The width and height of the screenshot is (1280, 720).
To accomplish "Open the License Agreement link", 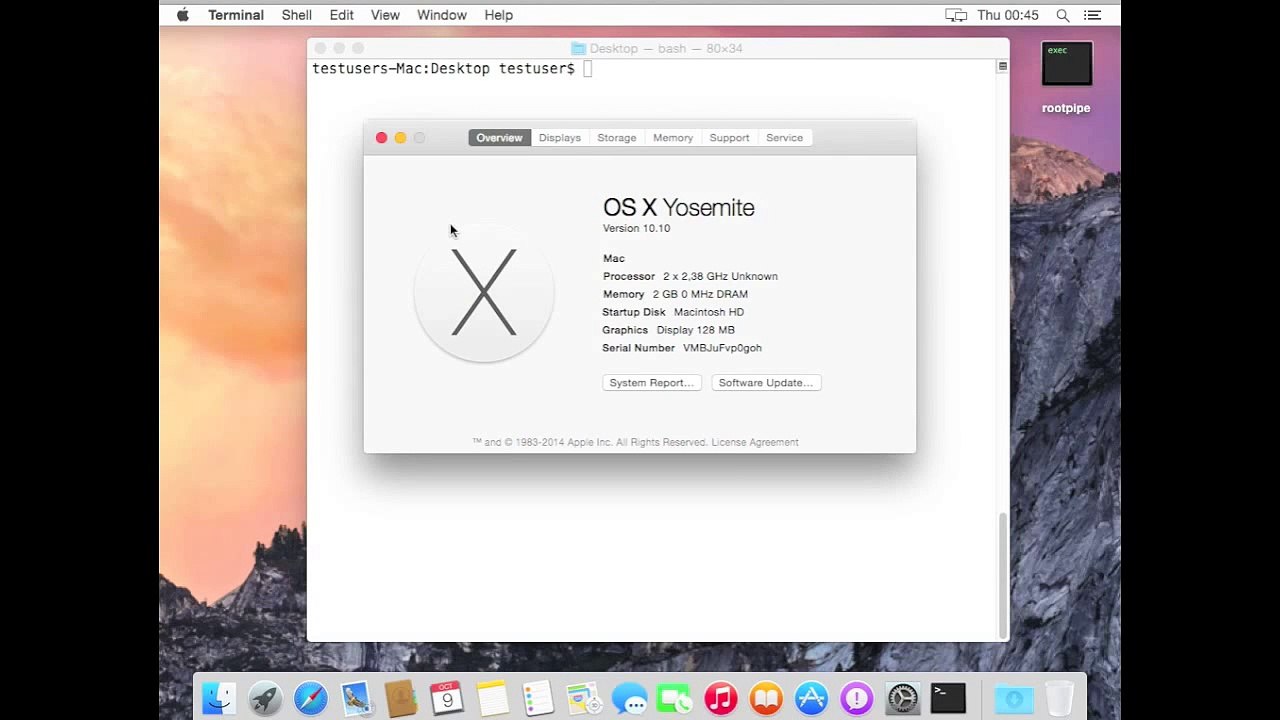I will point(755,442).
